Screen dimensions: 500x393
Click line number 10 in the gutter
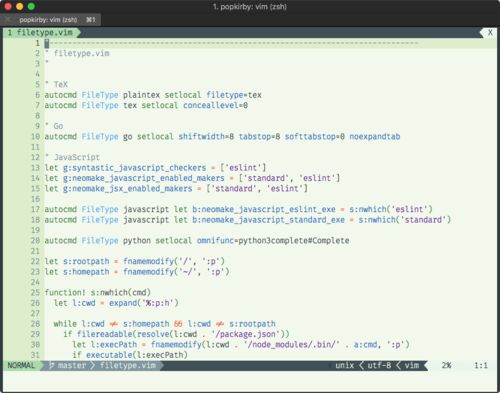pos(35,136)
